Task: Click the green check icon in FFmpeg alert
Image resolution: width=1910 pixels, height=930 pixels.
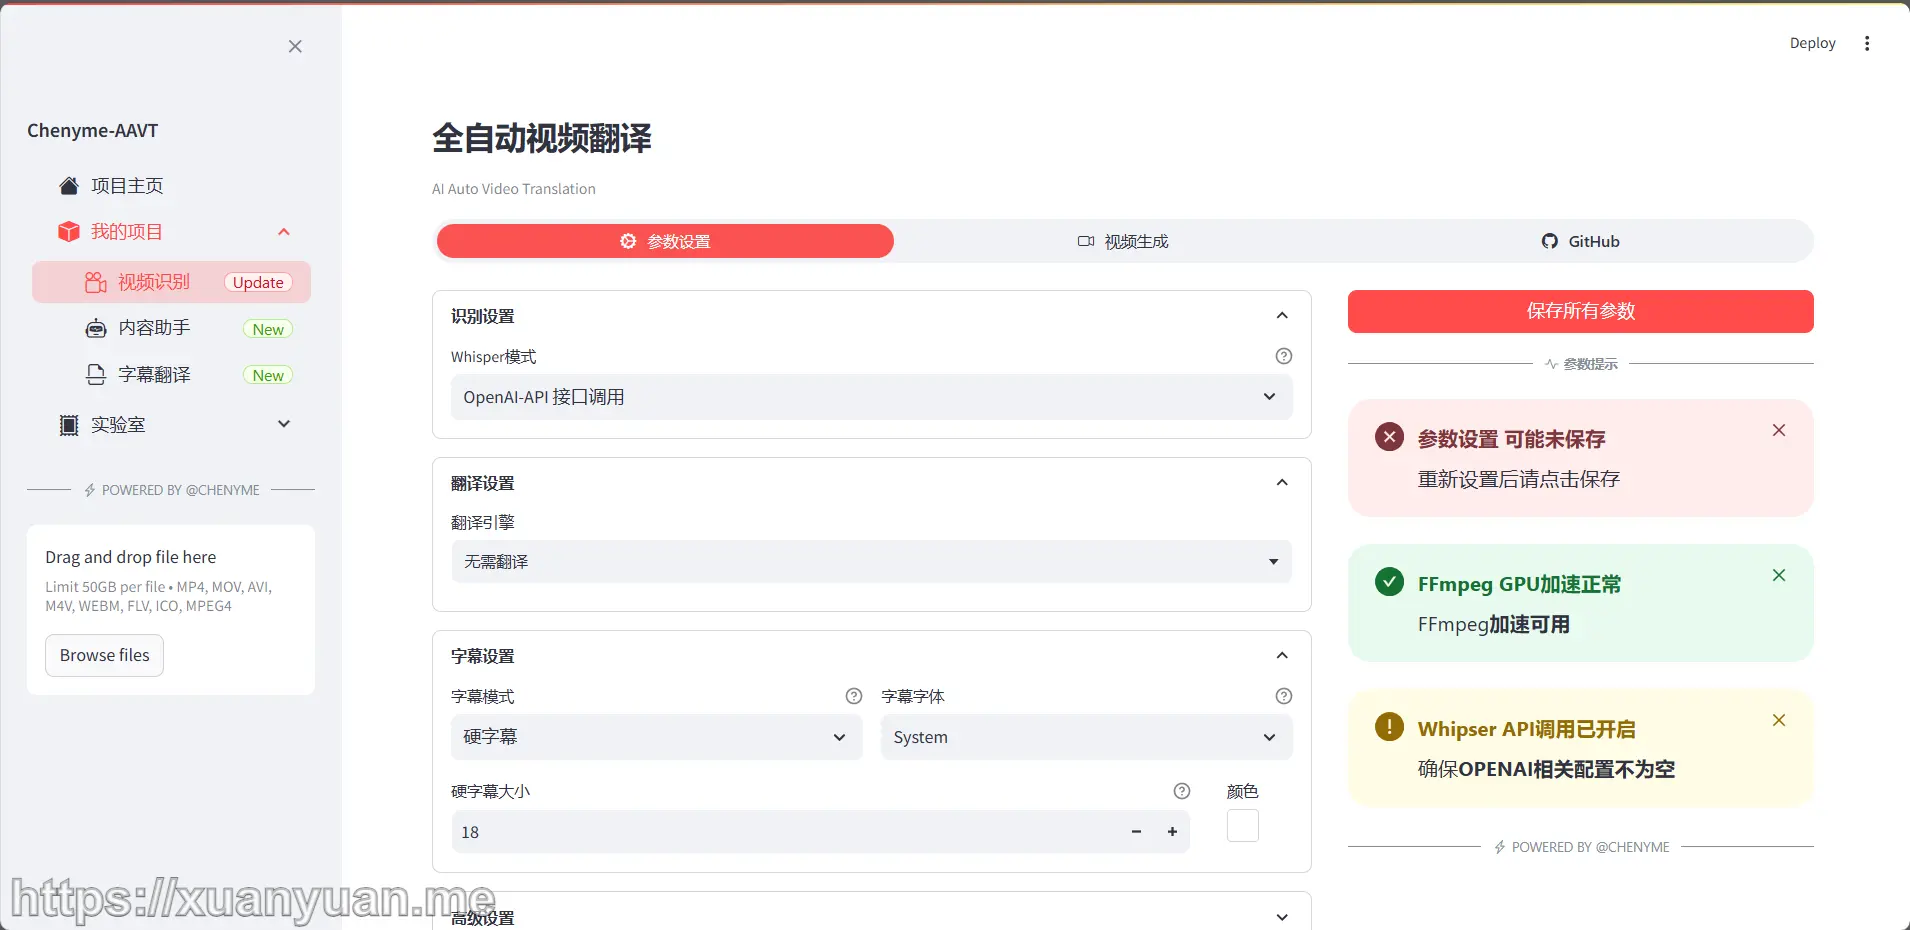Action: pyautogui.click(x=1389, y=582)
